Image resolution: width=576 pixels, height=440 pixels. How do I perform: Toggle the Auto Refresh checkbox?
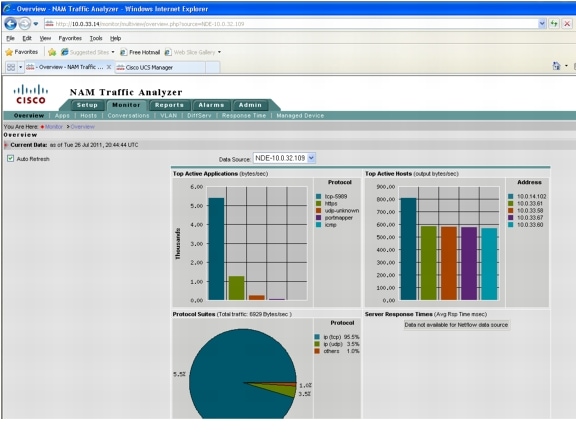click(x=10, y=158)
